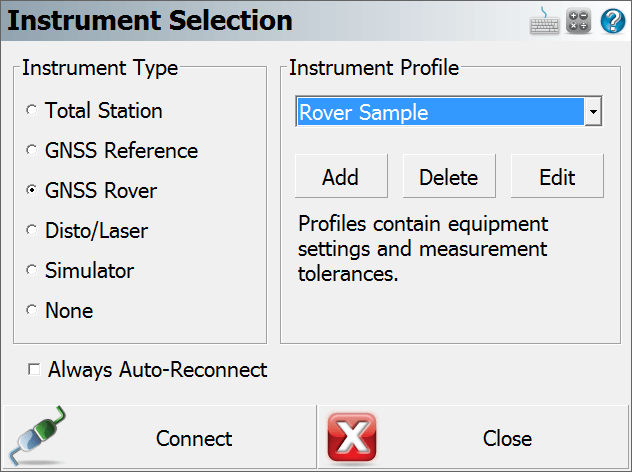Click the blue help question mark icon

click(613, 21)
